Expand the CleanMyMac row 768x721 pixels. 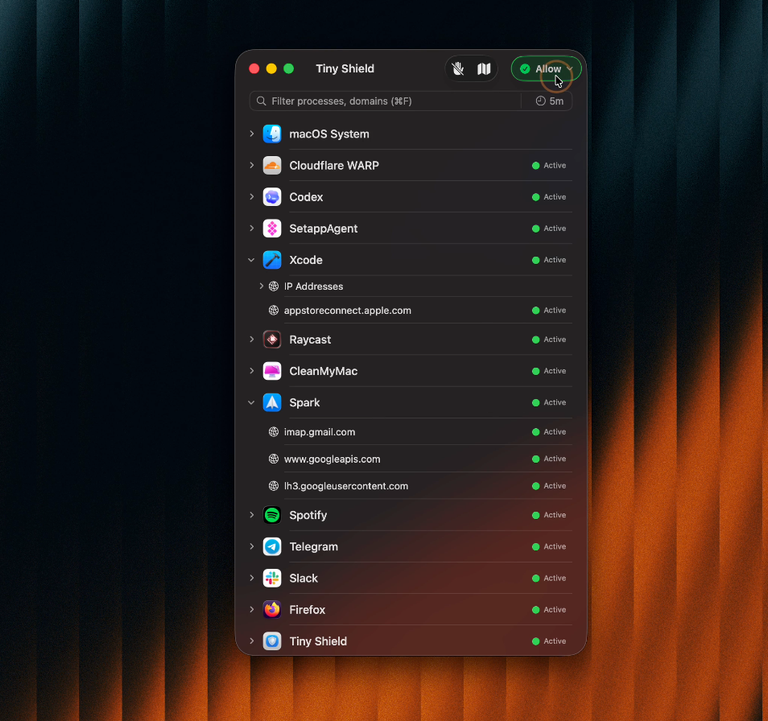(252, 371)
